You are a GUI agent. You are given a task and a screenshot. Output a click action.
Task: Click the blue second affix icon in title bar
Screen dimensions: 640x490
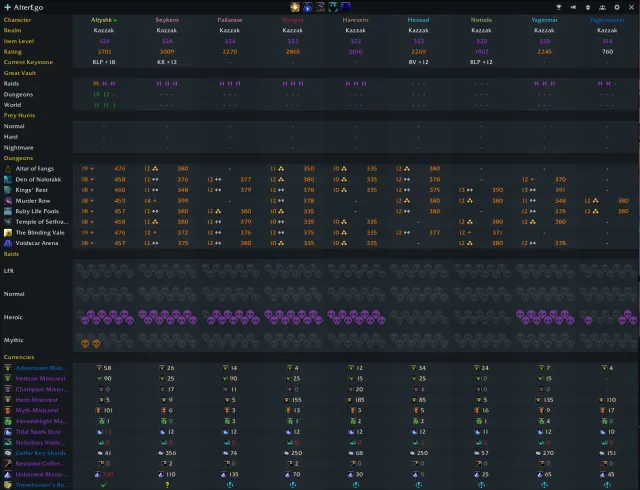[308, 7]
